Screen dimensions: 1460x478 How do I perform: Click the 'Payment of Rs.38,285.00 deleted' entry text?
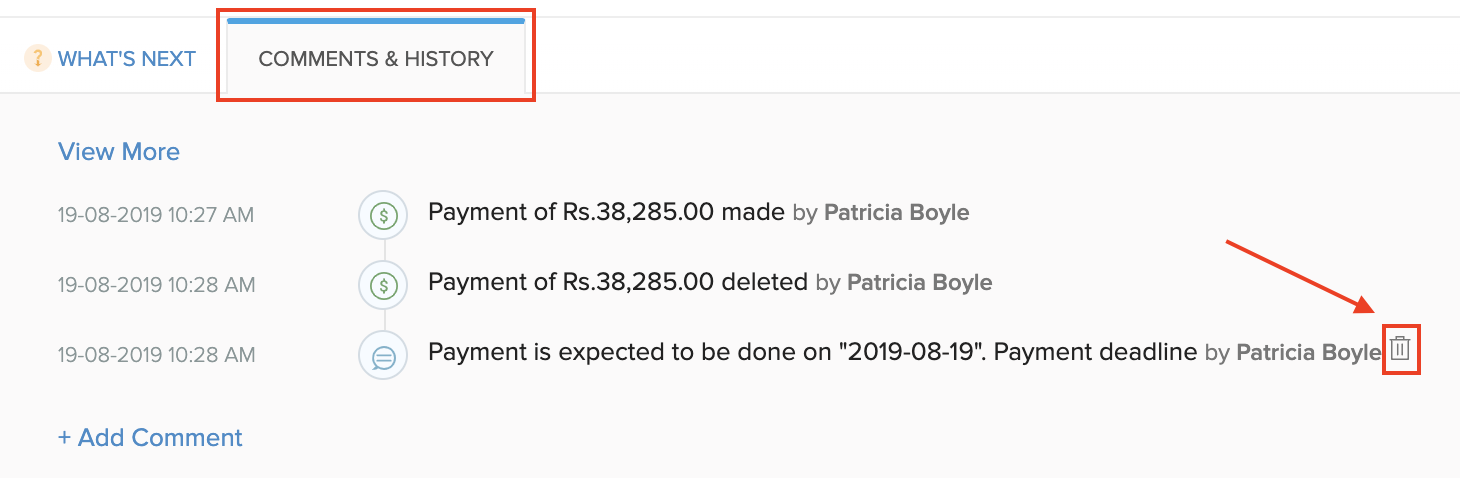[x=617, y=282]
